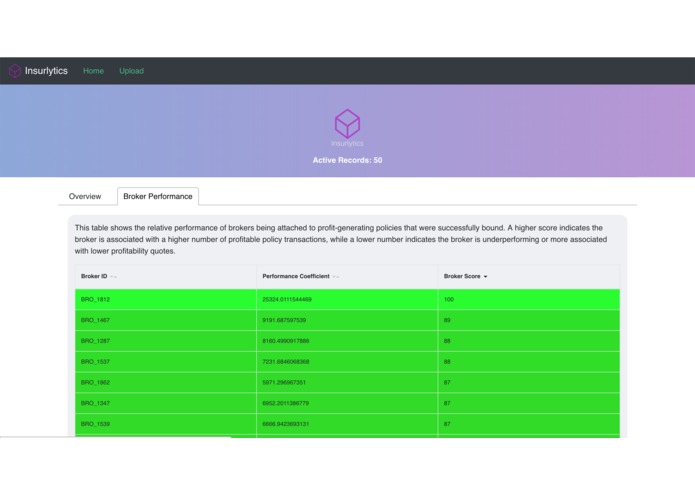Click the Insurlytics brand name in navbar
The image size is (695, 494).
(46, 71)
